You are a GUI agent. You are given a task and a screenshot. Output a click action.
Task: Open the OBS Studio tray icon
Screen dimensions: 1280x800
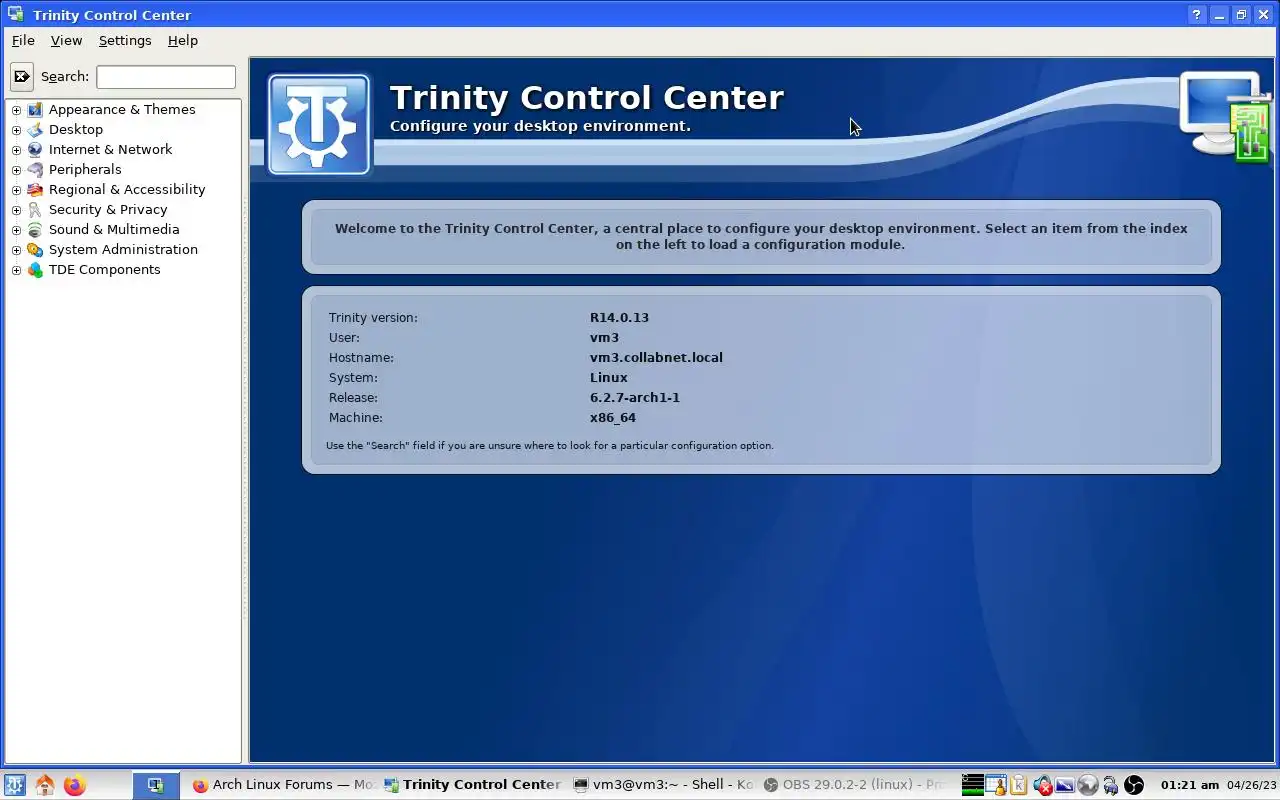[1134, 785]
